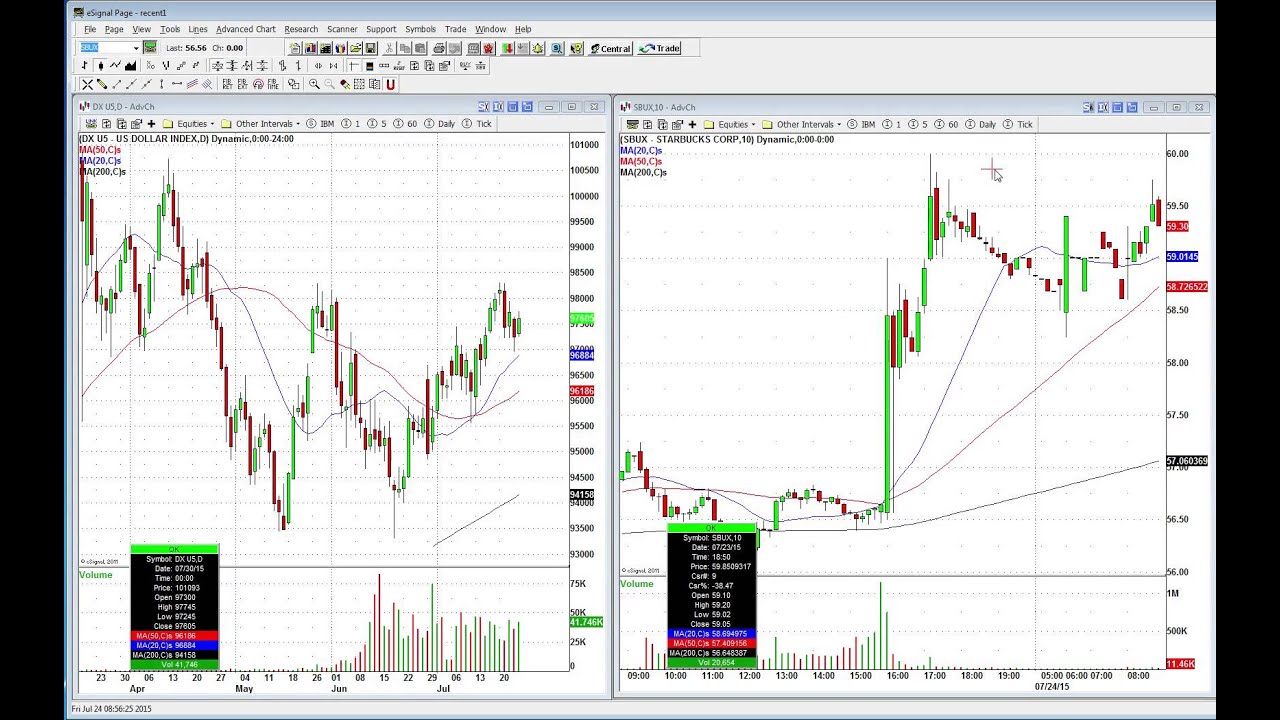1280x720 pixels.
Task: Click the symbol link SX icon in DX chart title bar
Action: coord(483,107)
